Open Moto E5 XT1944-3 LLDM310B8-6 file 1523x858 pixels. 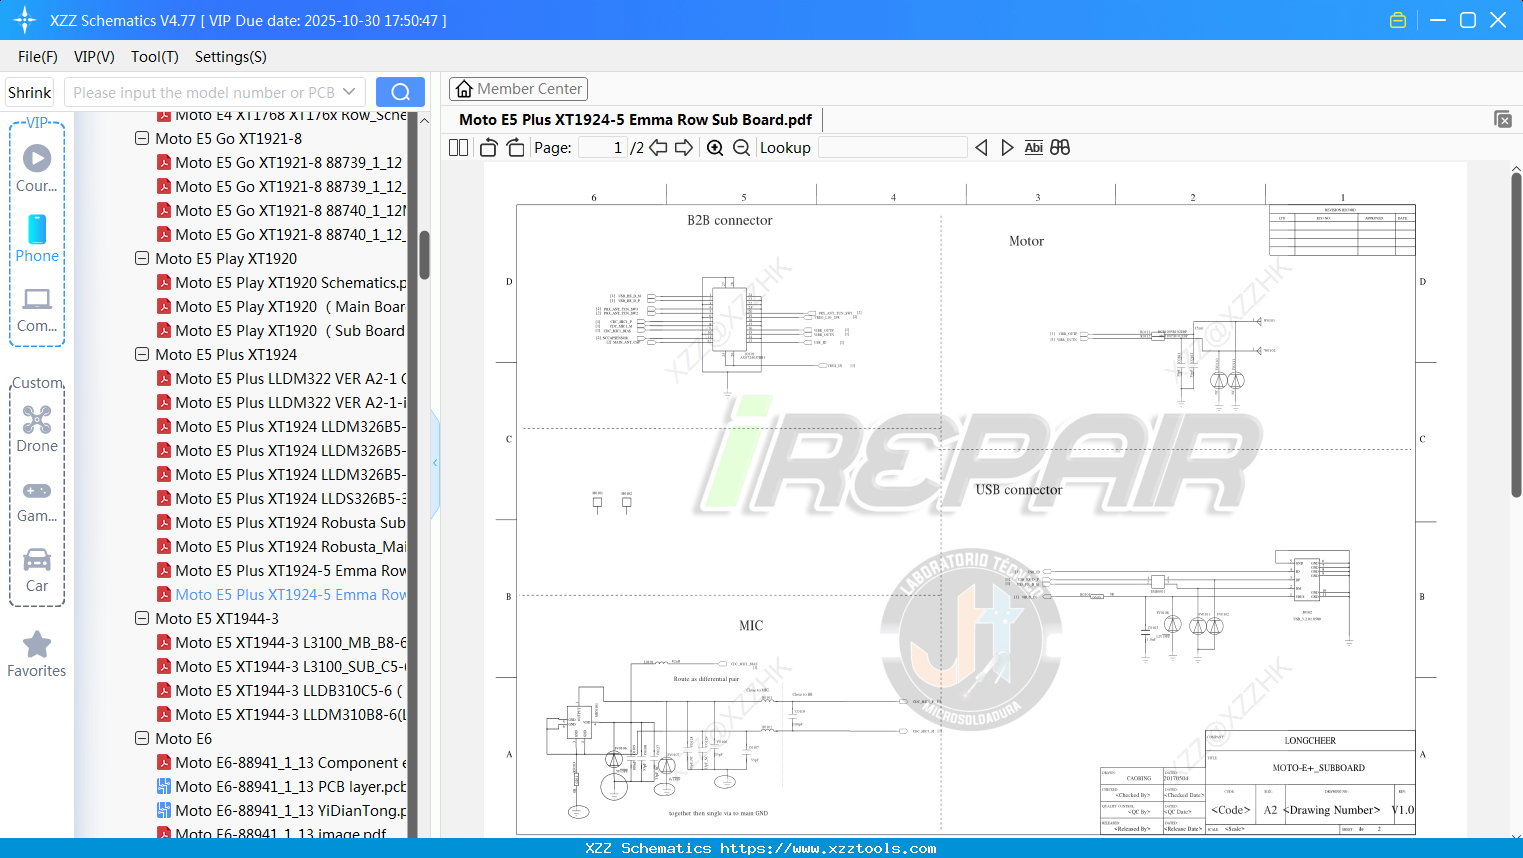click(x=281, y=714)
